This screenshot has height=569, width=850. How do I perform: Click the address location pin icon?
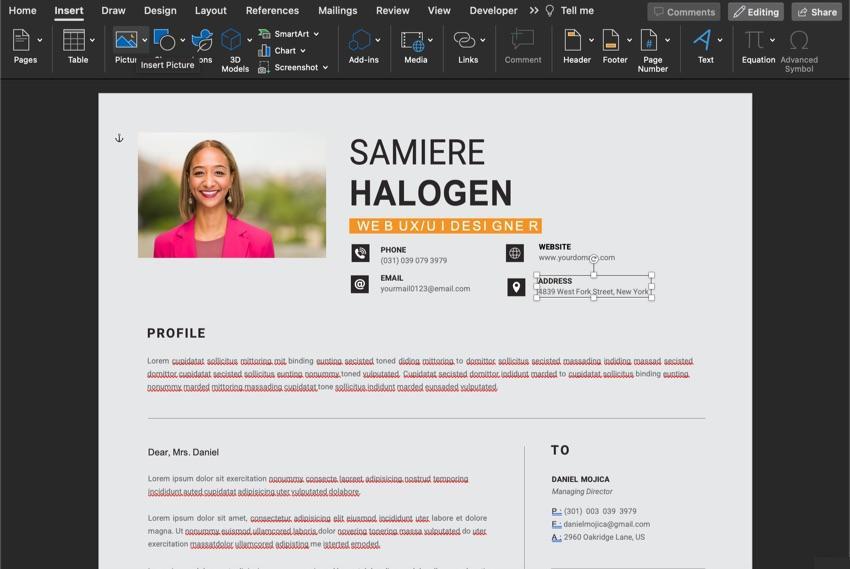pyautogui.click(x=516, y=287)
